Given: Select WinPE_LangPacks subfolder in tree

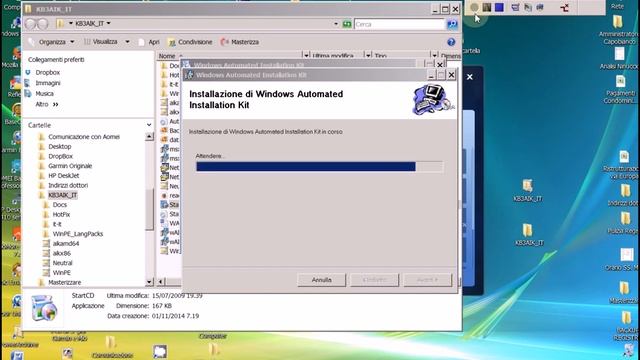Looking at the screenshot, I should tap(78, 234).
